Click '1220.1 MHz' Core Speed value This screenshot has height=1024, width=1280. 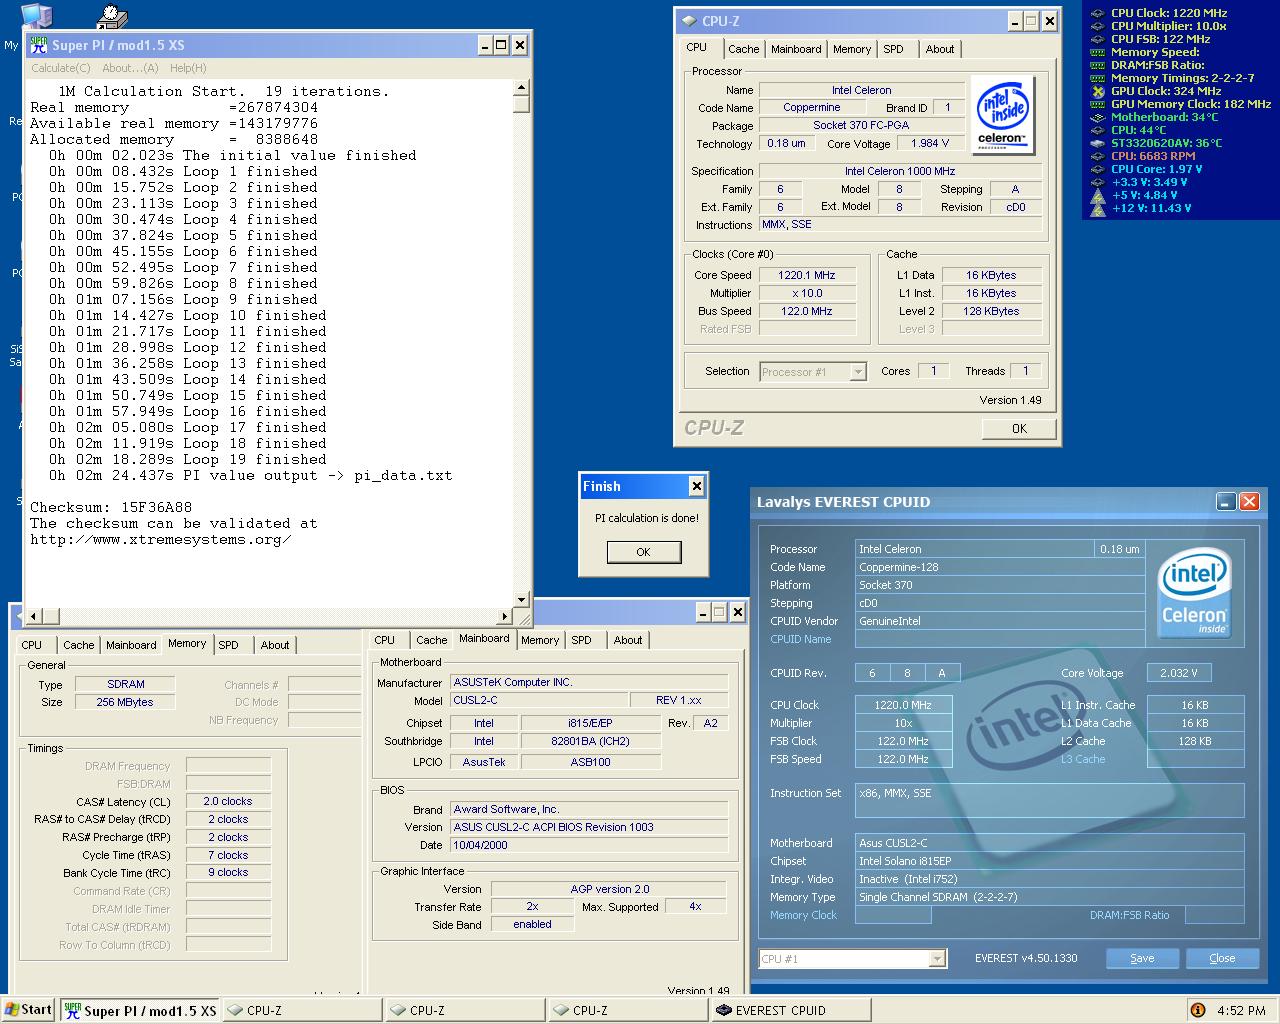807,275
